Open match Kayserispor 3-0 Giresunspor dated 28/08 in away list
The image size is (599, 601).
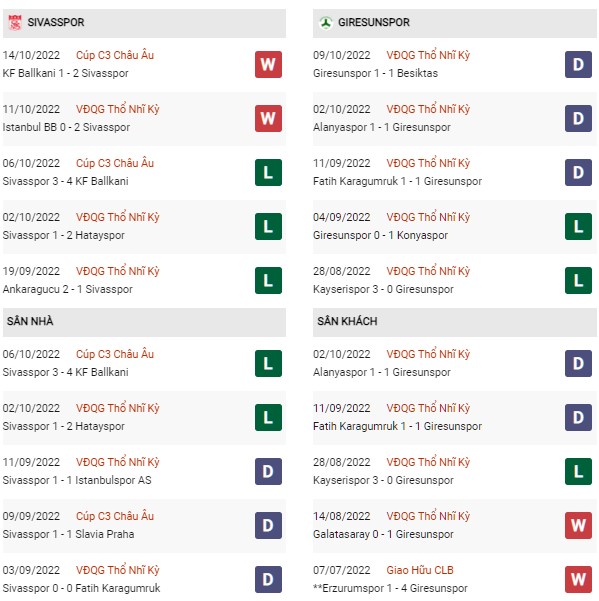click(383, 480)
